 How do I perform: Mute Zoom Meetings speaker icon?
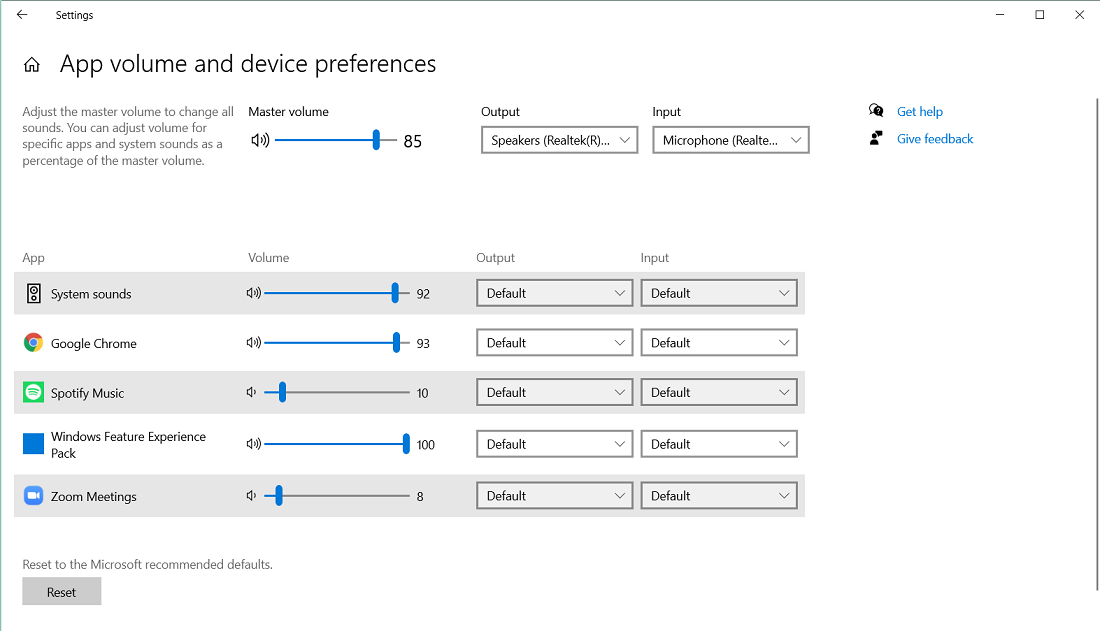[x=252, y=496]
